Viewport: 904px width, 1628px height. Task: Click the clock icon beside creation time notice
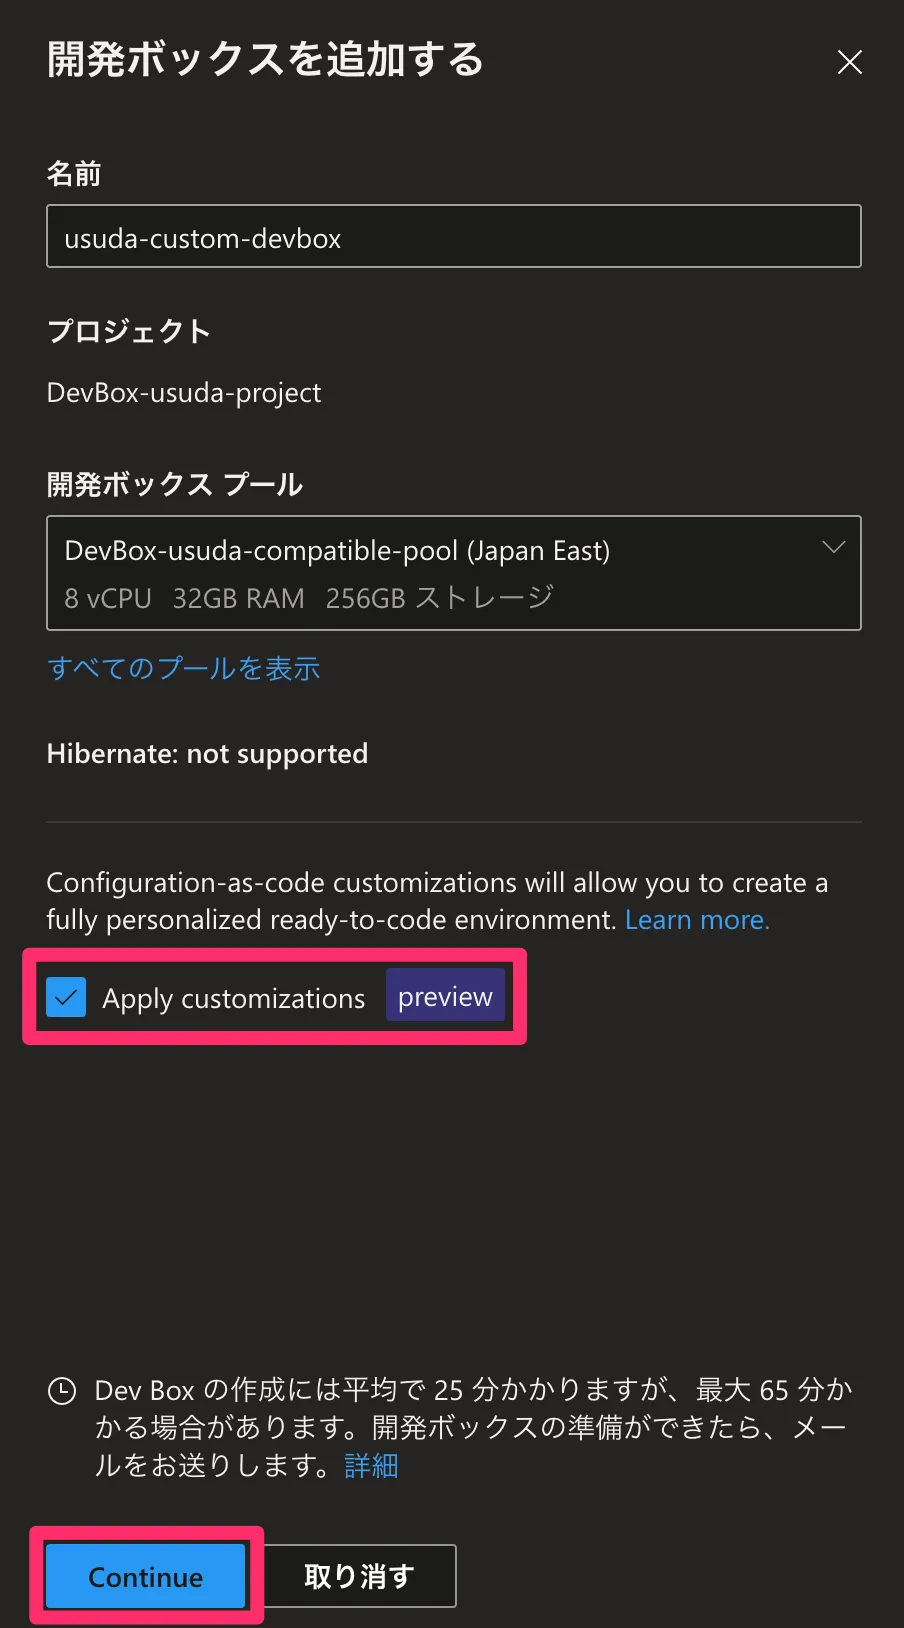(62, 1391)
